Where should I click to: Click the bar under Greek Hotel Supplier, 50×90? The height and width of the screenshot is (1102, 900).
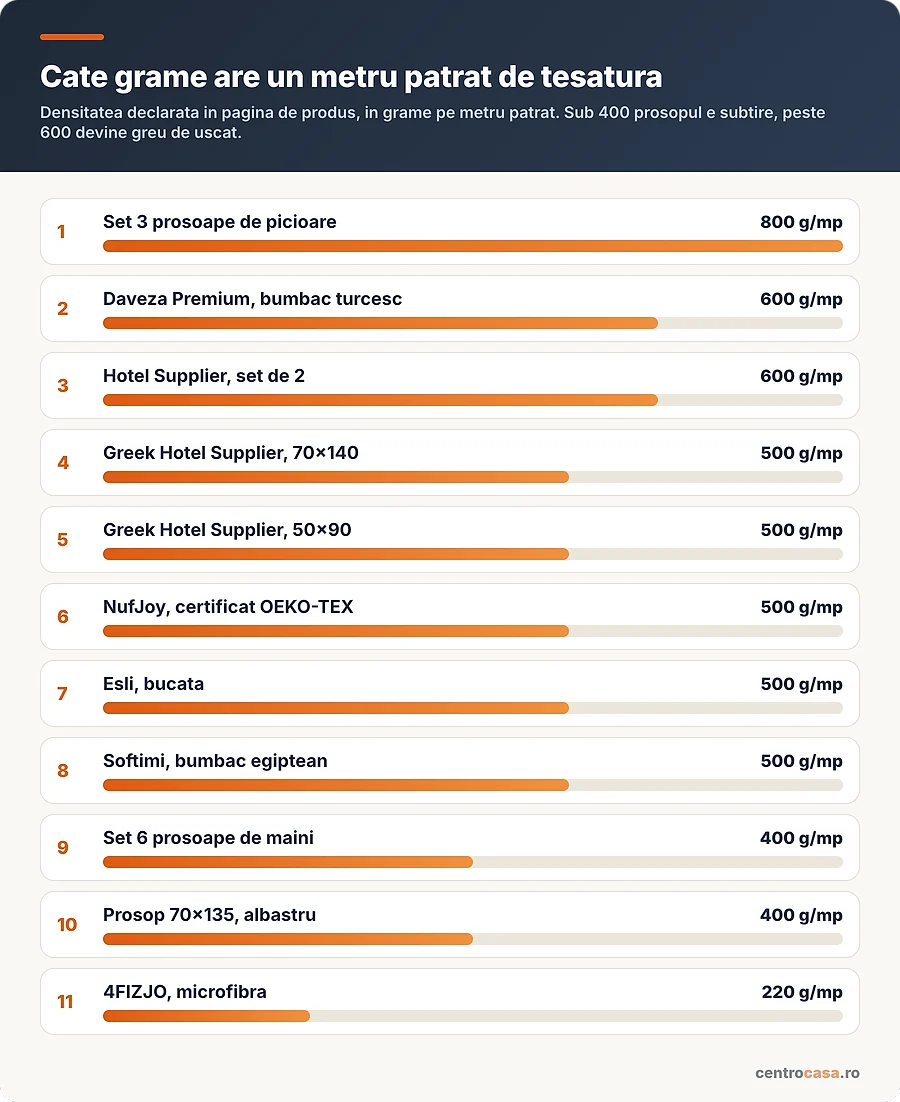[x=473, y=554]
